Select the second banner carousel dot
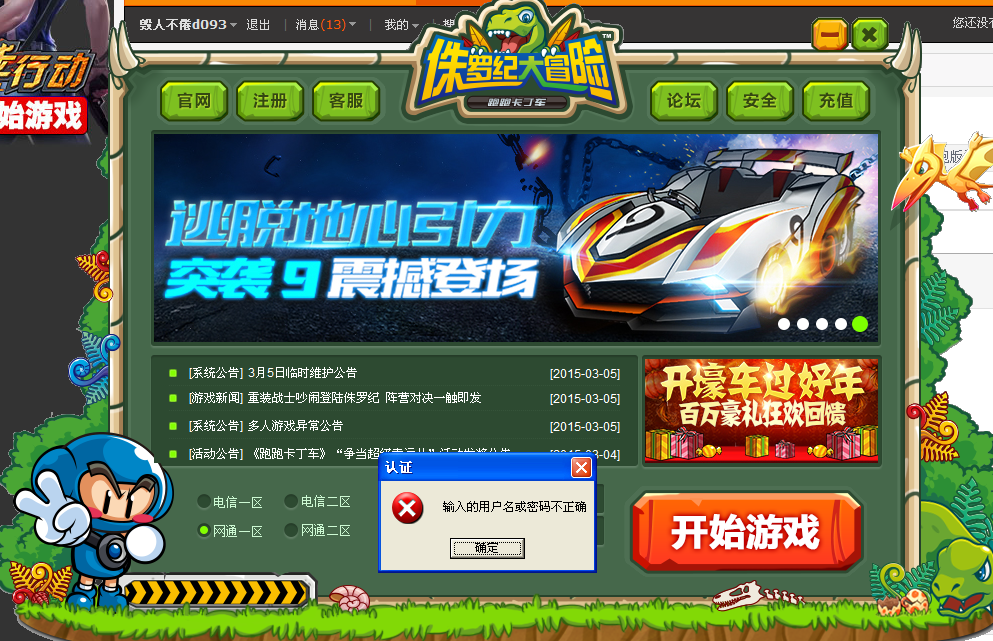The height and width of the screenshot is (641, 993). 803,324
